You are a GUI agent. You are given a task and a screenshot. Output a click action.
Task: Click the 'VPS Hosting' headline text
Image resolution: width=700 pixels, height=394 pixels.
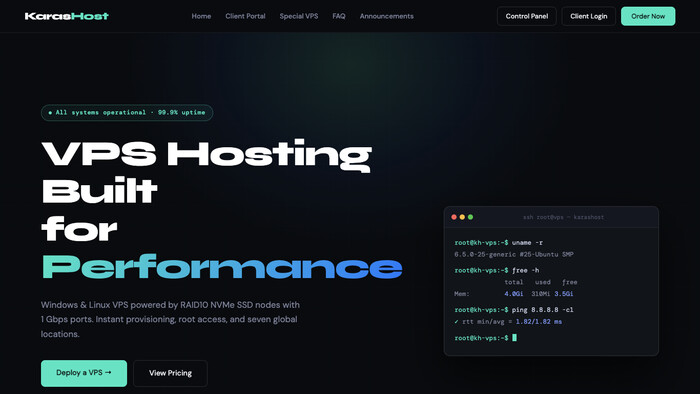point(206,154)
